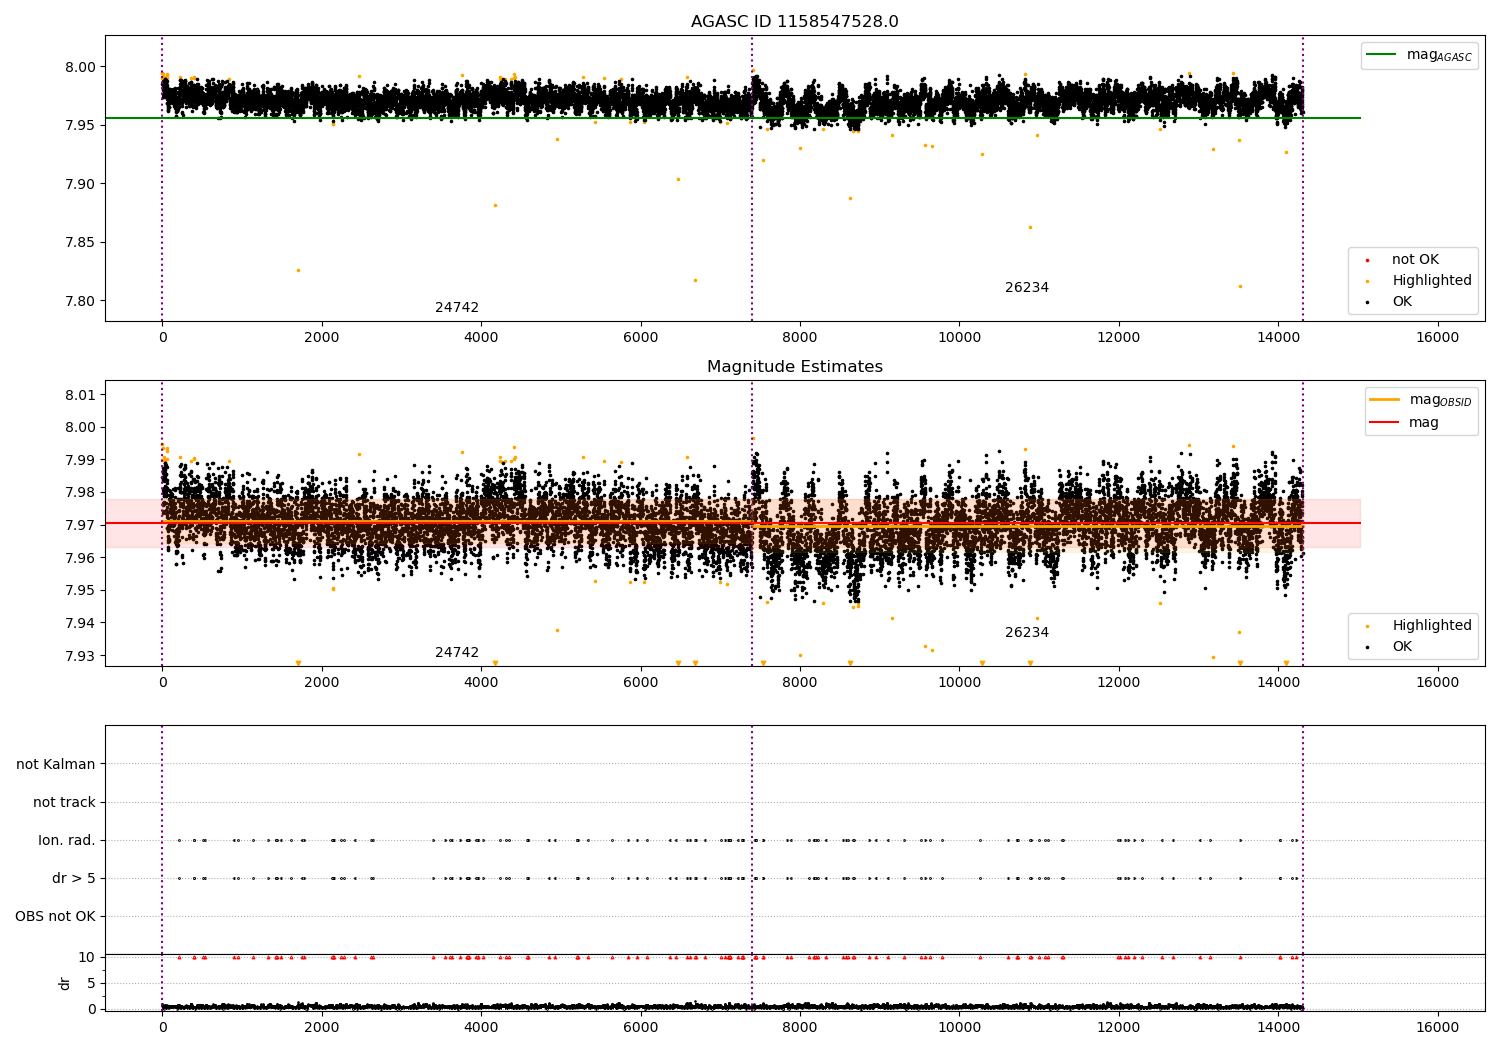Click the red 'mag' legend entry
1500x1050 pixels.
click(1405, 423)
